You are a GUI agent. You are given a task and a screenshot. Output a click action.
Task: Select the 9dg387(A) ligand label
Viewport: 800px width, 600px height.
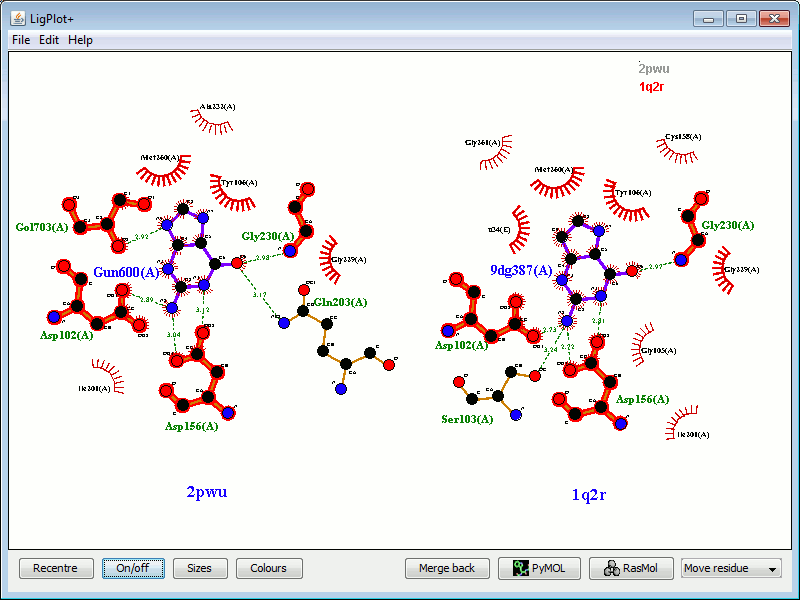pyautogui.click(x=521, y=270)
